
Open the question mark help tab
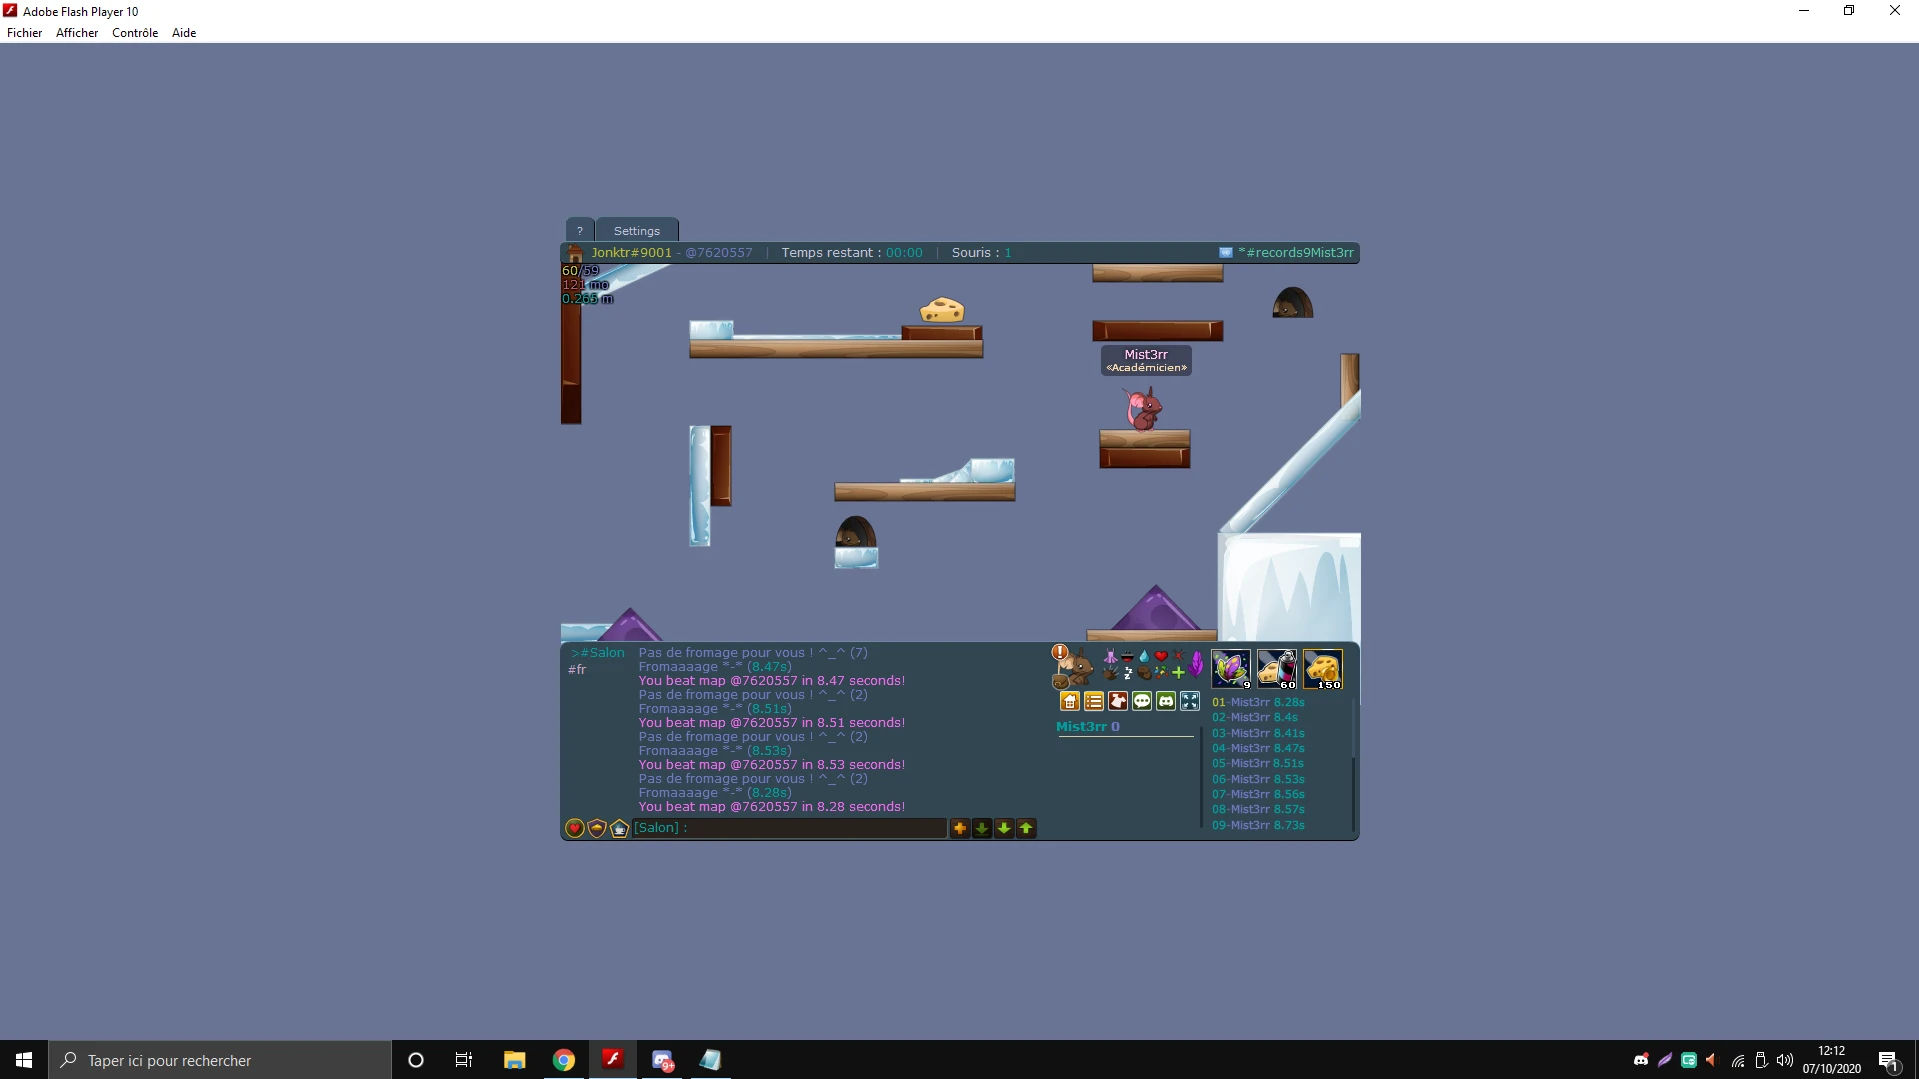(579, 231)
